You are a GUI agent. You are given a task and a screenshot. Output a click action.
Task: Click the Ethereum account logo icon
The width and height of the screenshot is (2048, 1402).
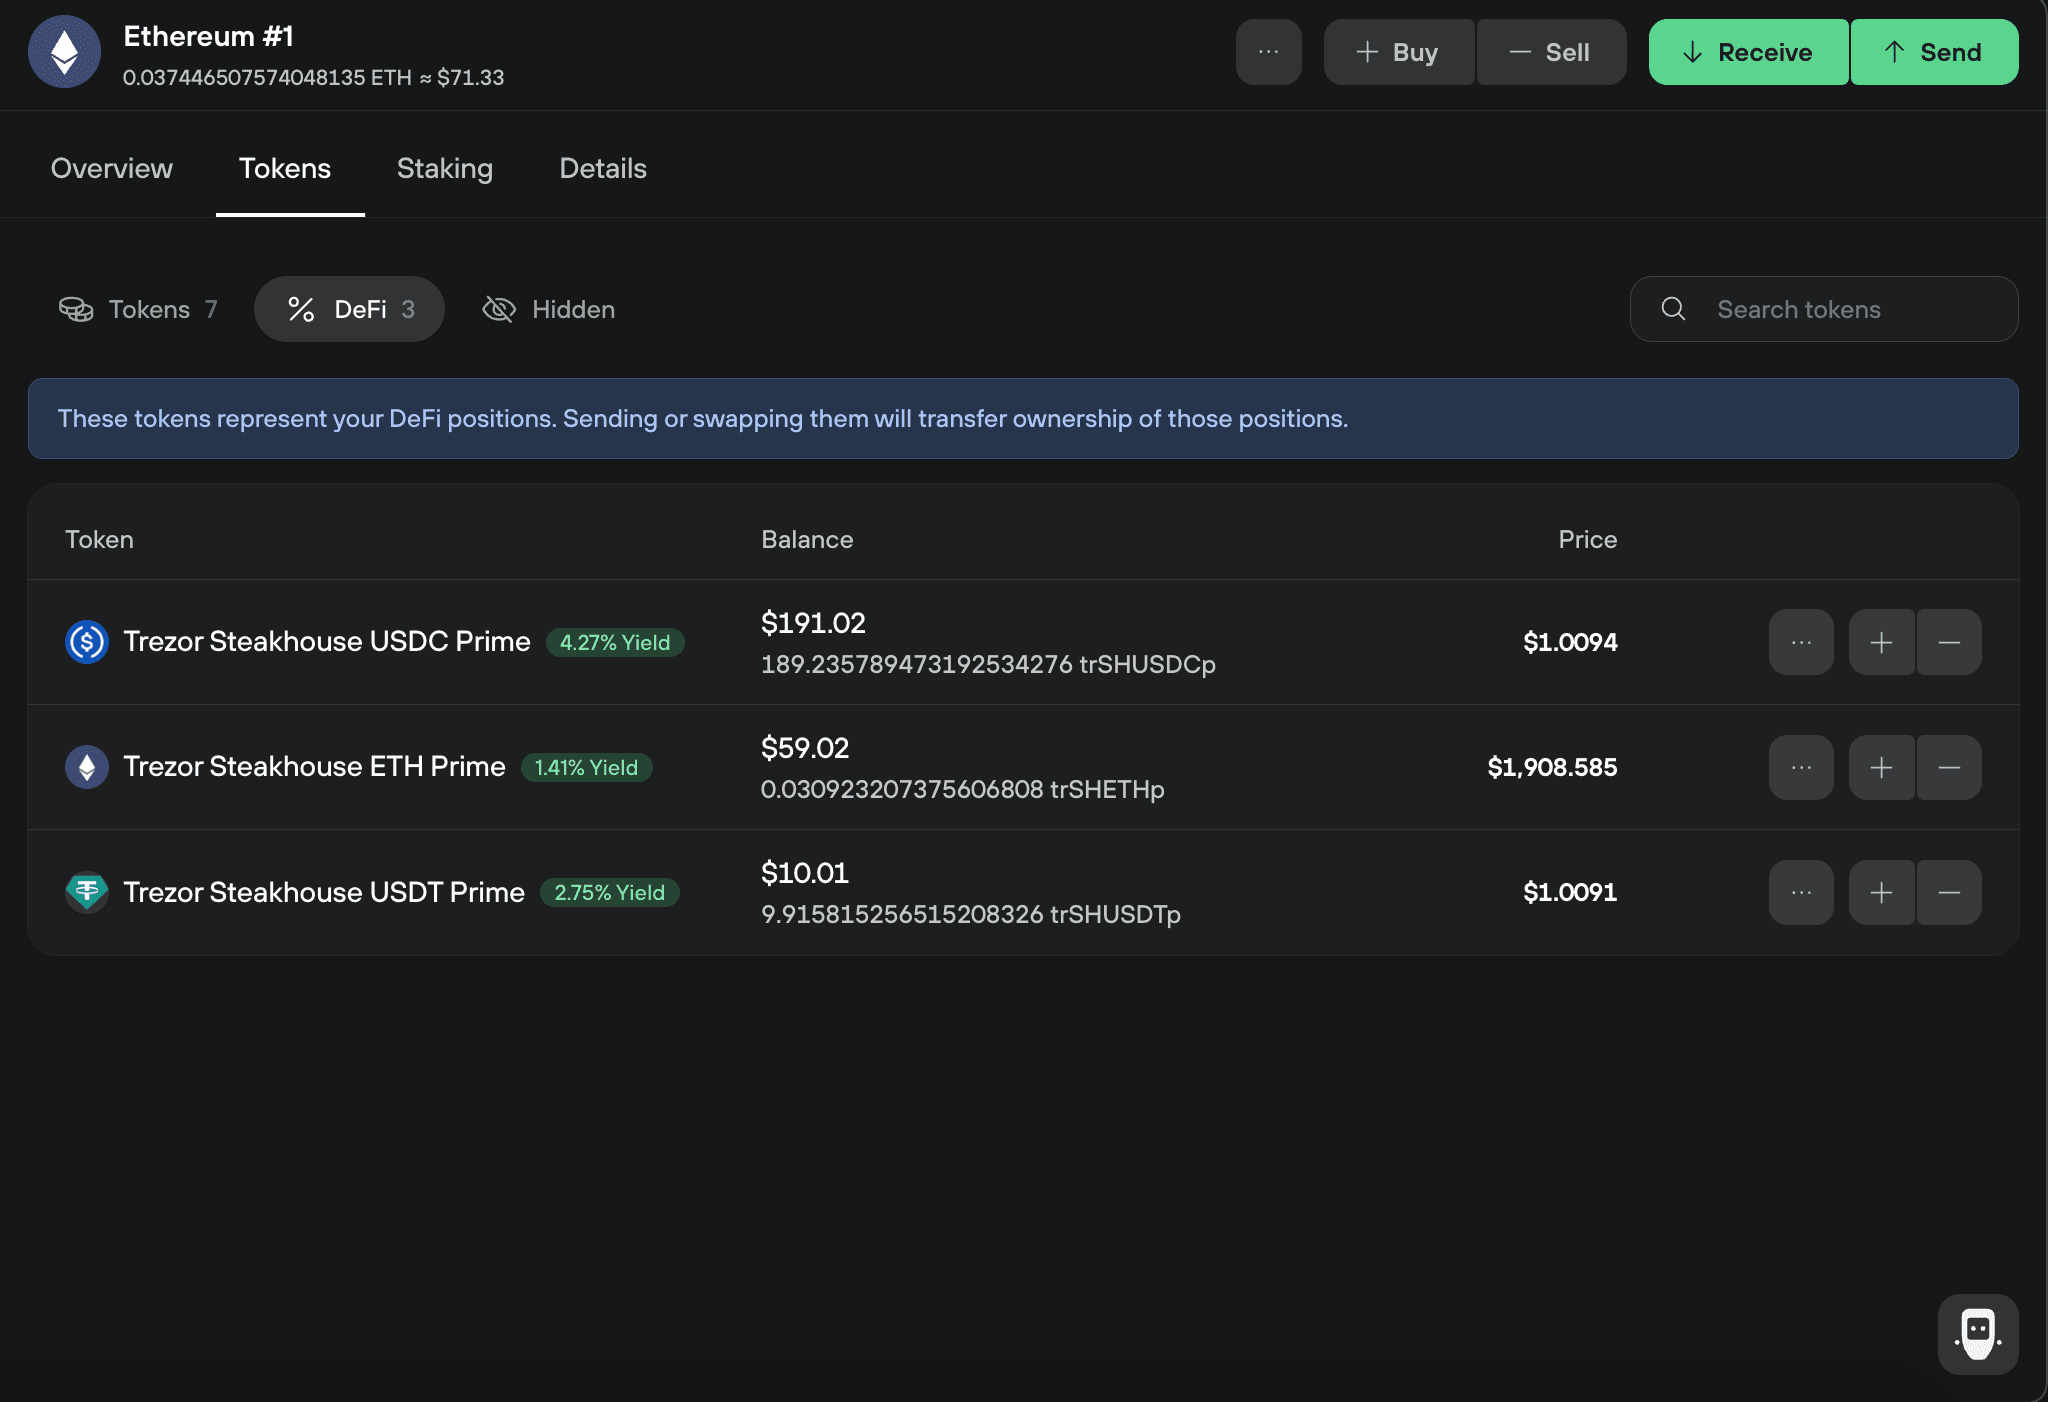[x=64, y=52]
